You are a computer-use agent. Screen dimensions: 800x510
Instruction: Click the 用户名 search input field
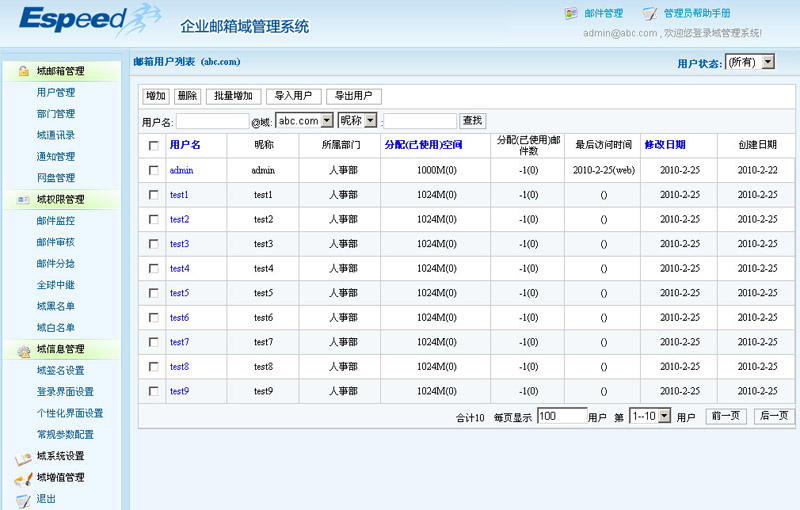[212, 121]
